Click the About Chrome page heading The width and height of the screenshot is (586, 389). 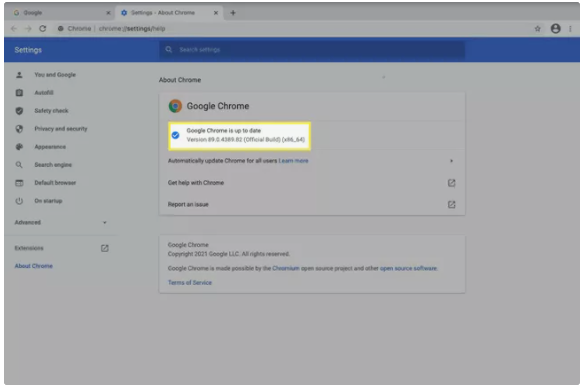click(180, 80)
